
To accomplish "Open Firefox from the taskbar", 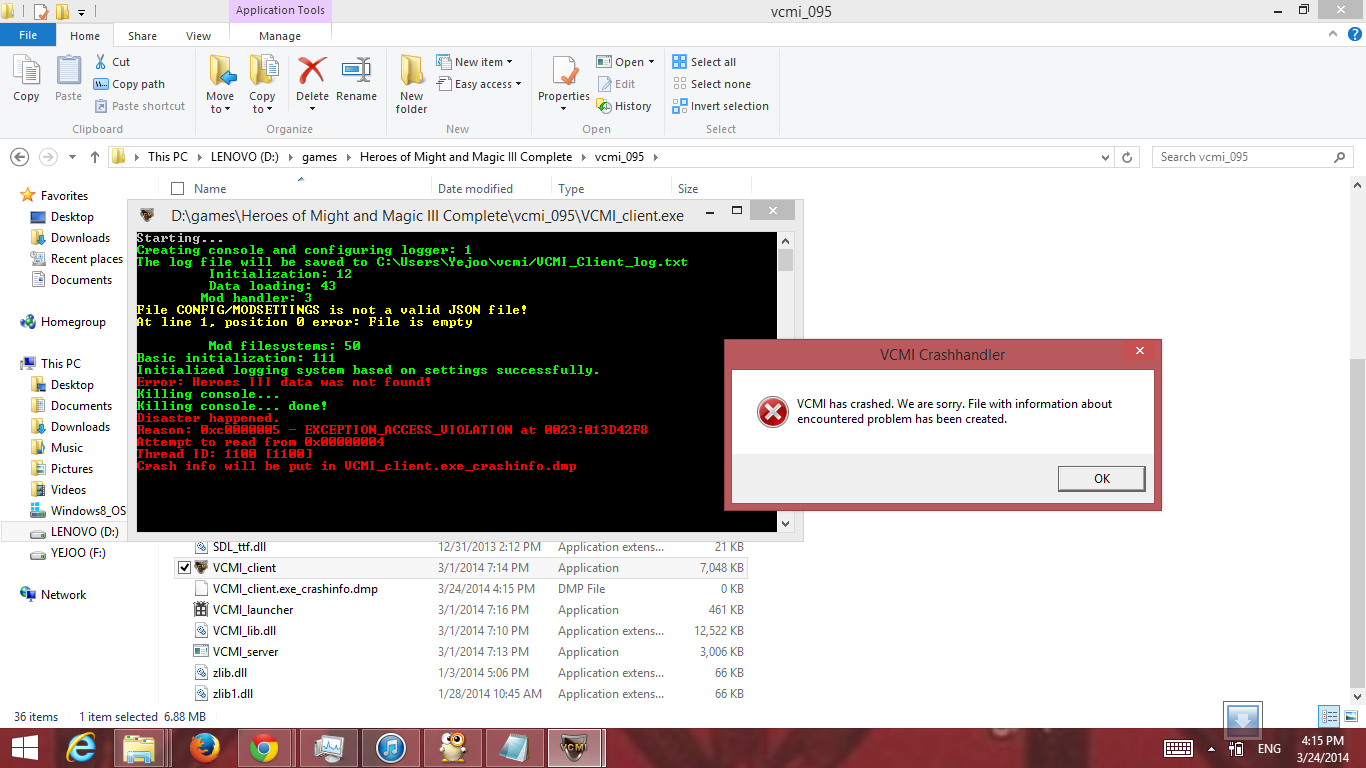I will pyautogui.click(x=204, y=748).
